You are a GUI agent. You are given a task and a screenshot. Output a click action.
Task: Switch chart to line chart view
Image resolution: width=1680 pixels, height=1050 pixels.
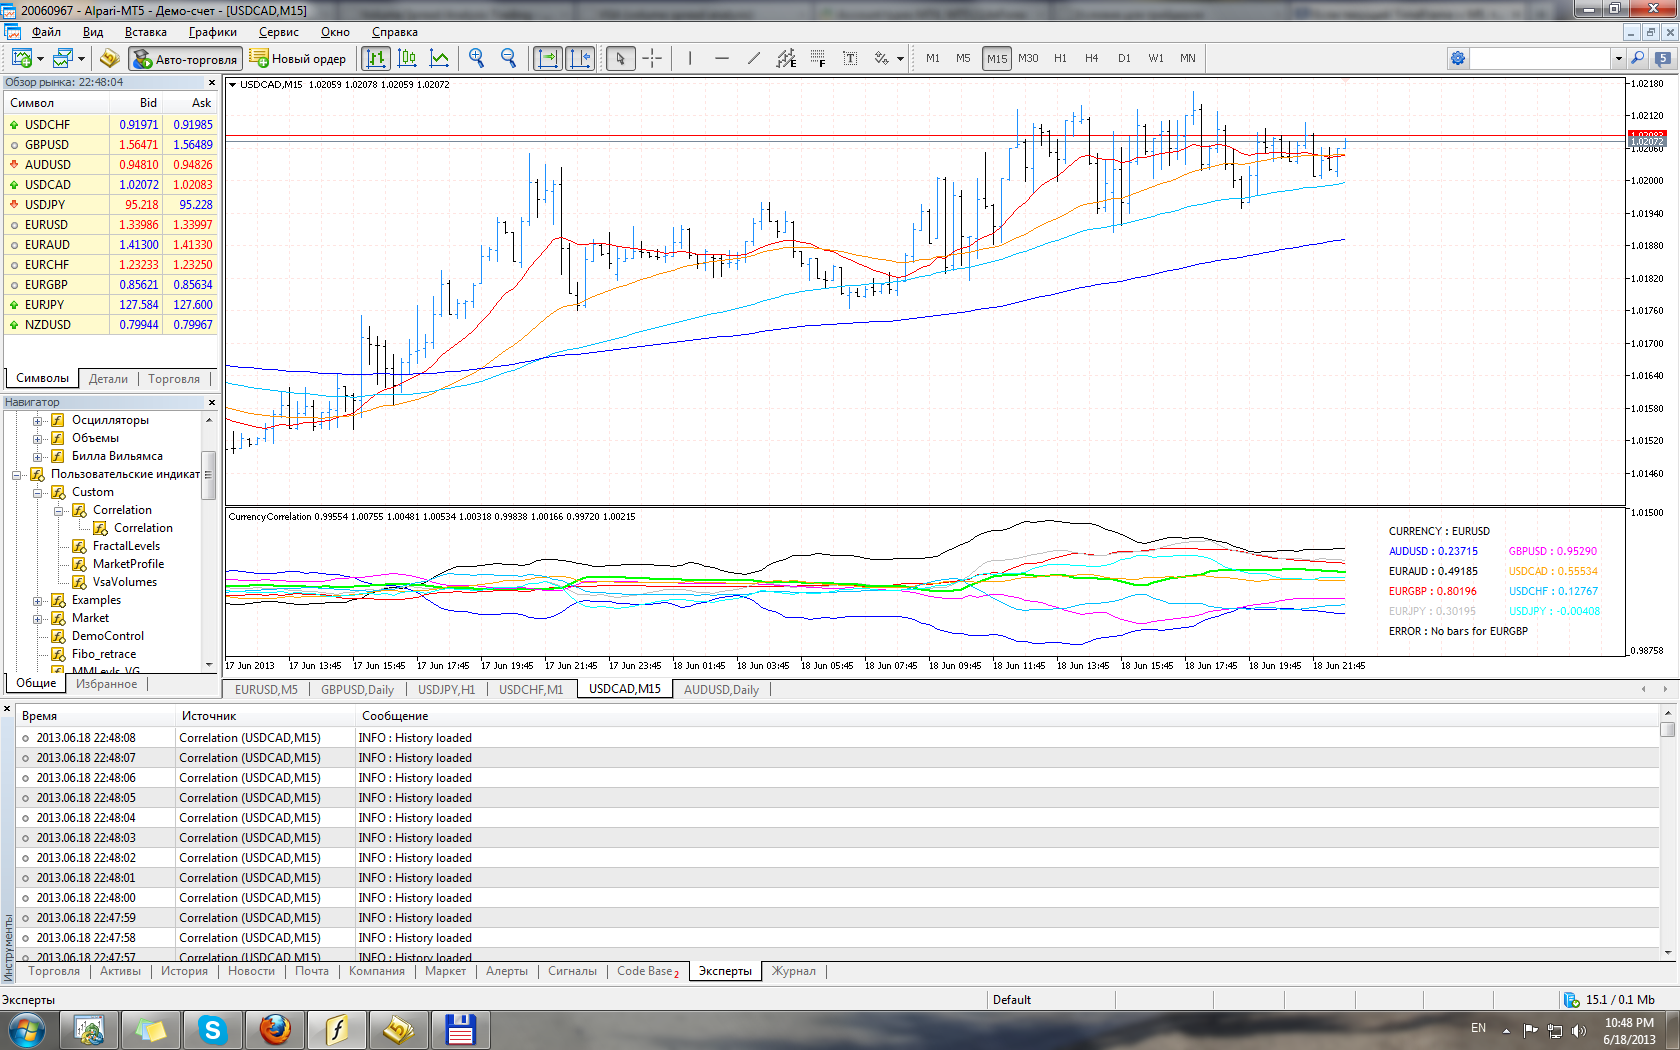[439, 58]
